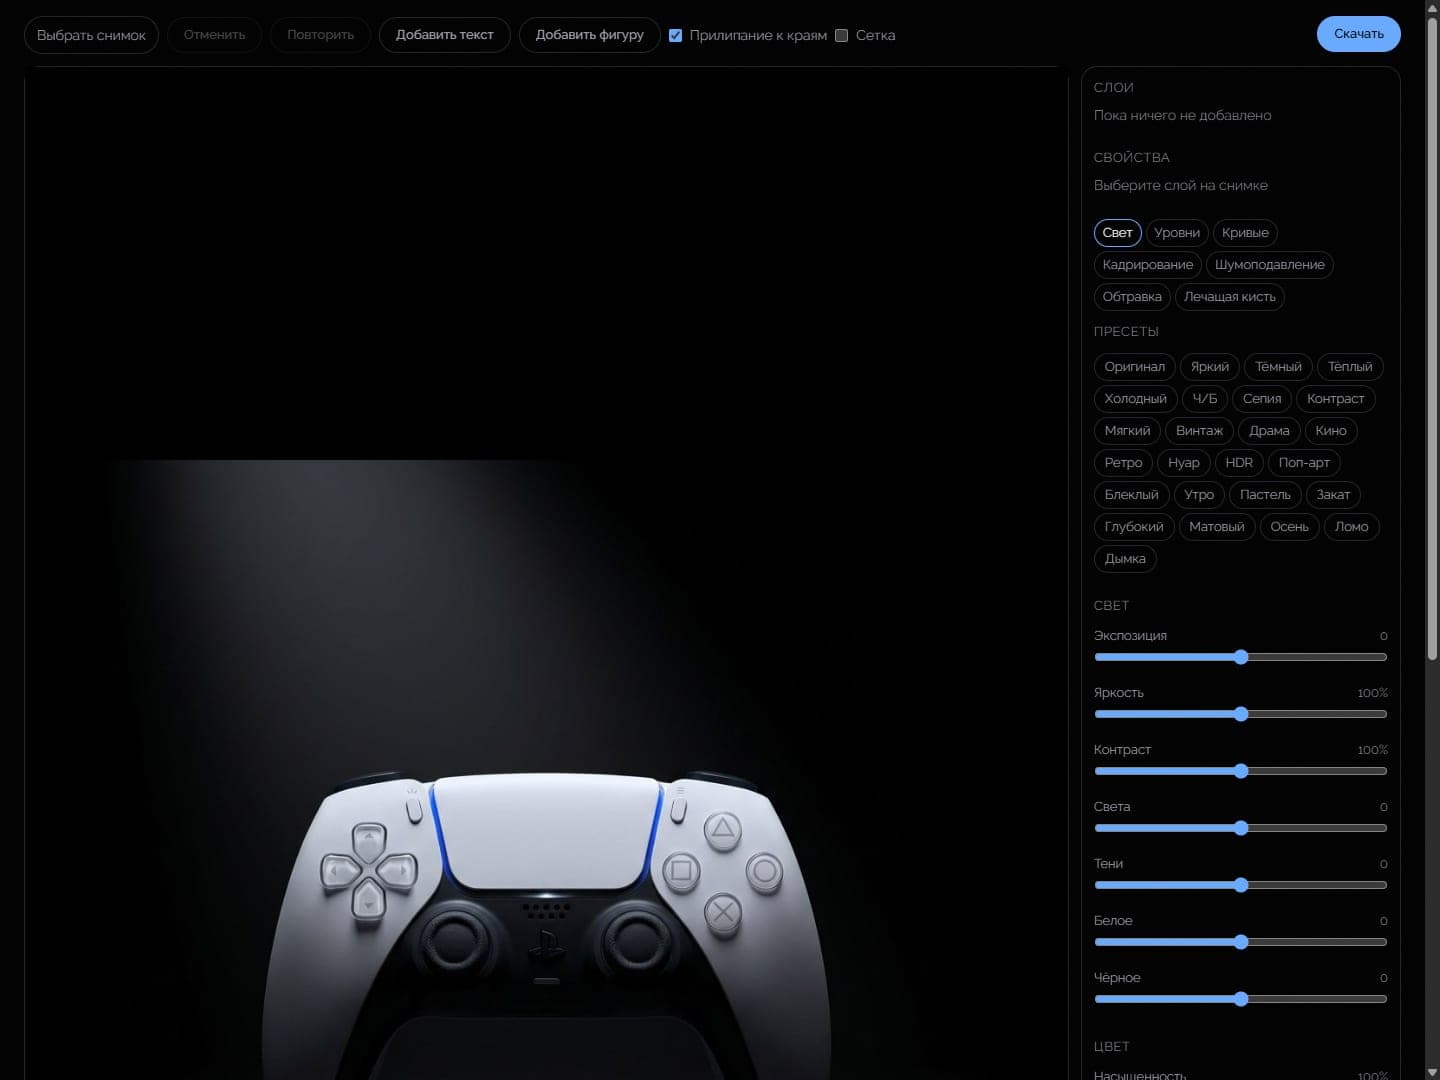Apply the Кино preset
This screenshot has height=1080, width=1440.
coord(1331,431)
